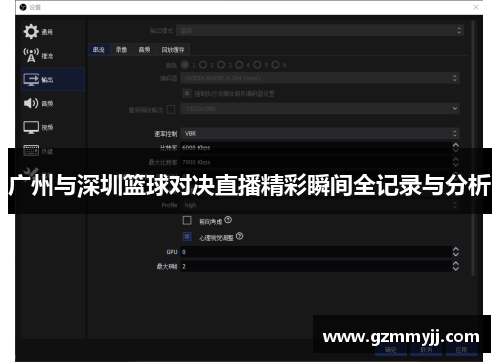This screenshot has height=362, width=500.
Task: Click the max B-frames (最大B帧) field
Action: [x=316, y=266]
